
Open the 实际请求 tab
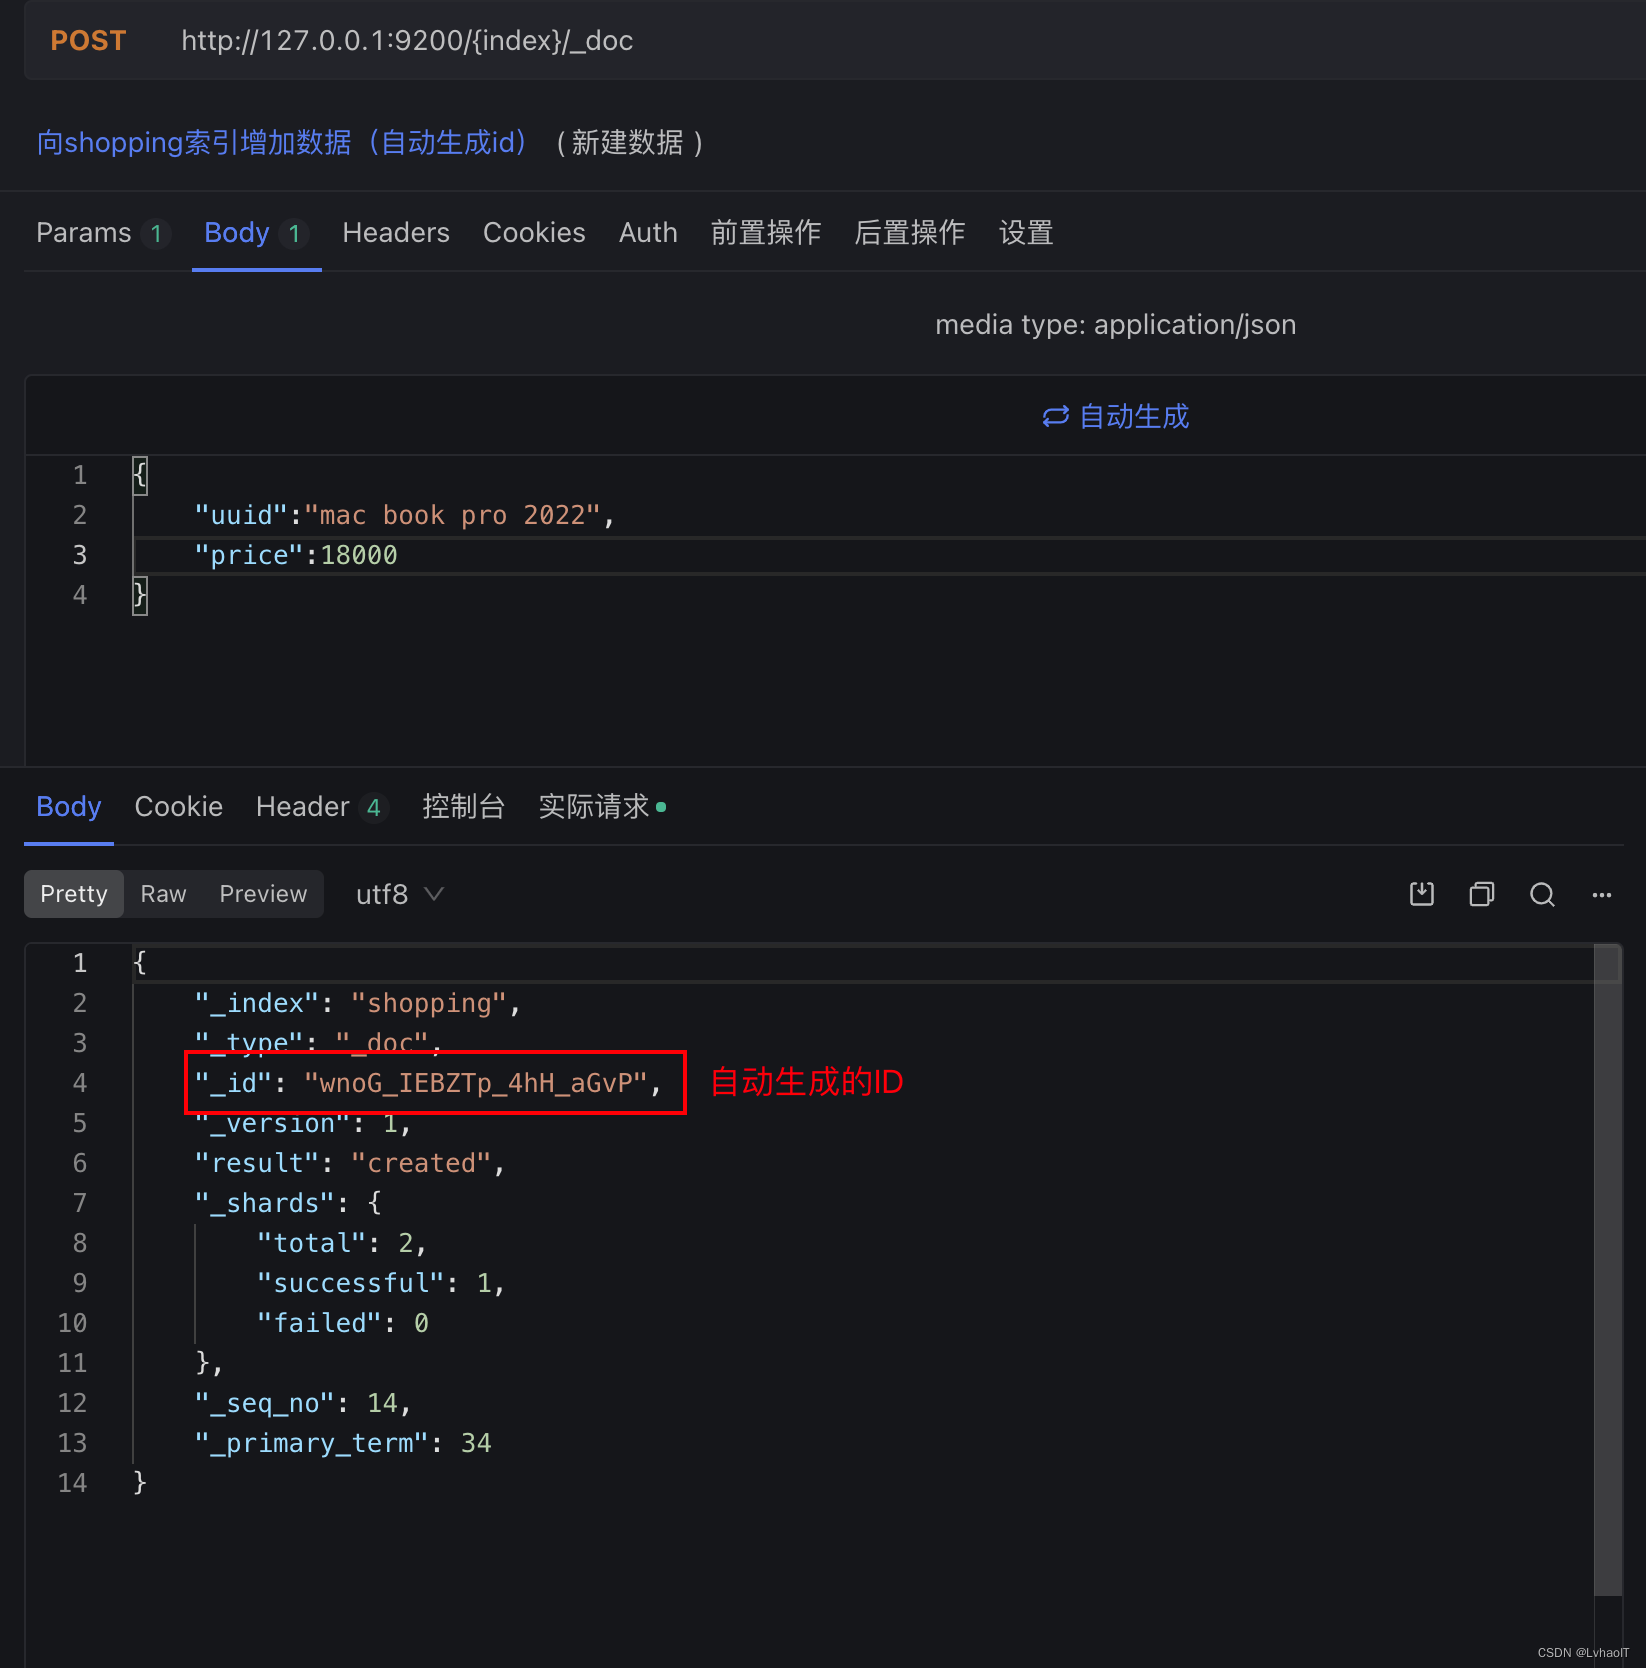coord(602,807)
